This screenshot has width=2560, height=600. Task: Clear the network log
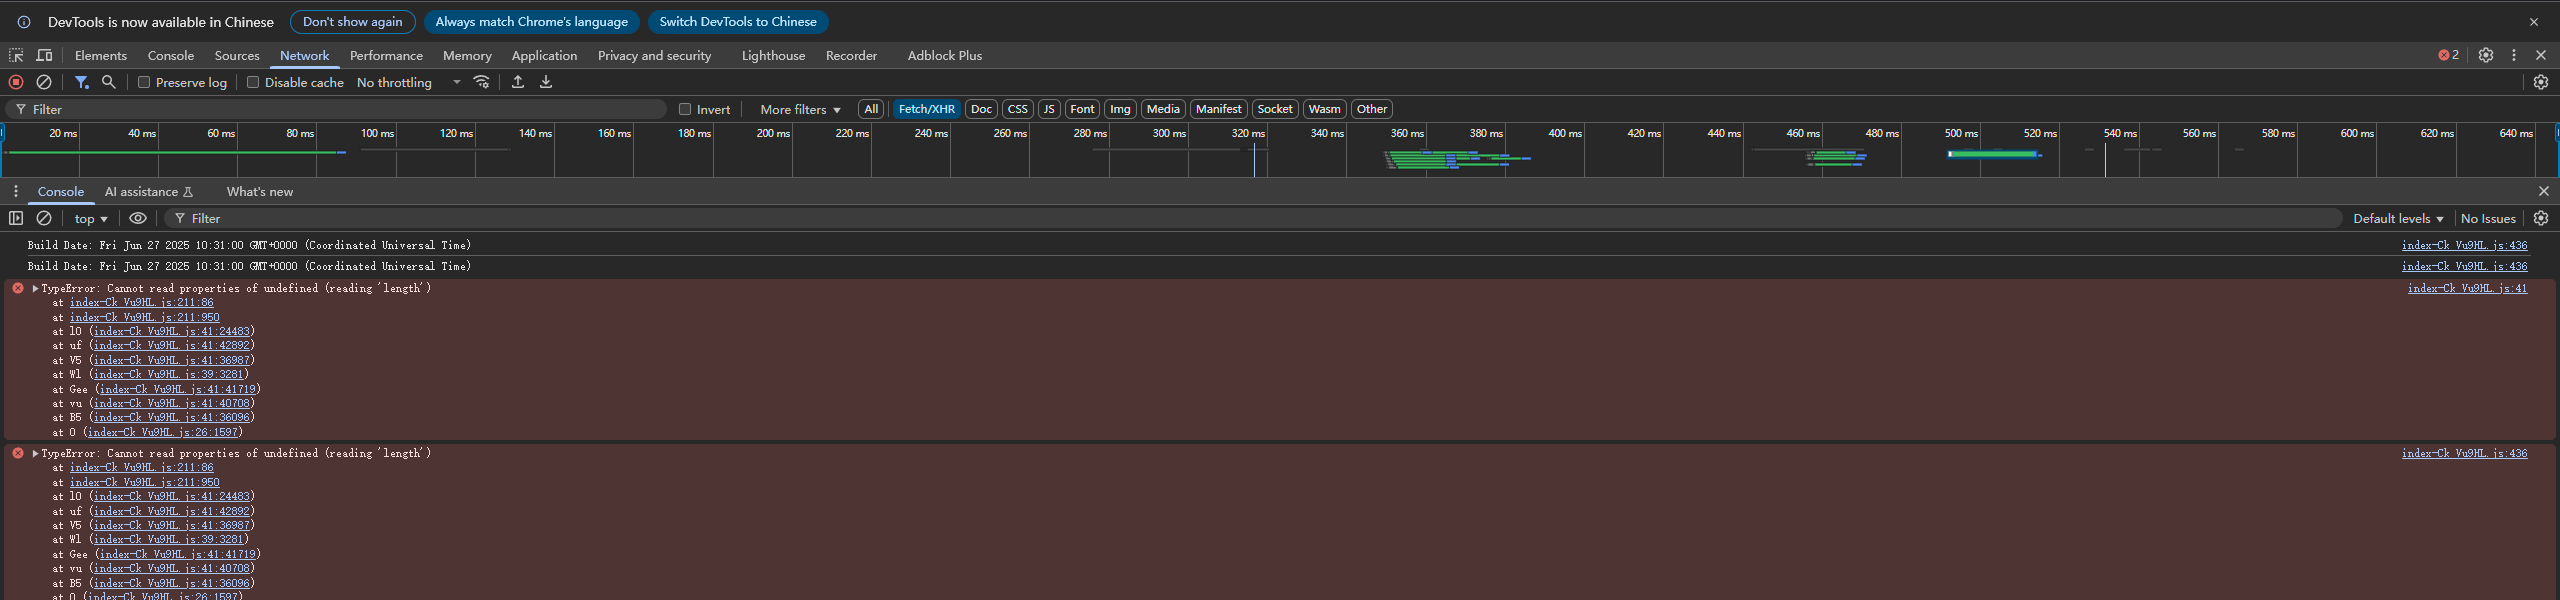44,82
